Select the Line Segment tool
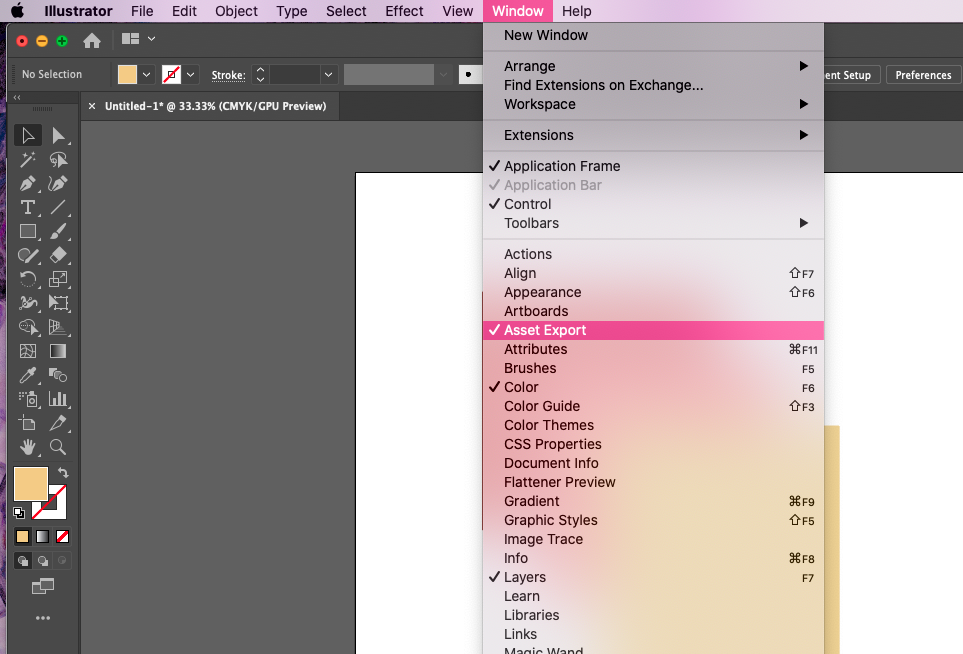Viewport: 963px width, 654px height. (58, 208)
